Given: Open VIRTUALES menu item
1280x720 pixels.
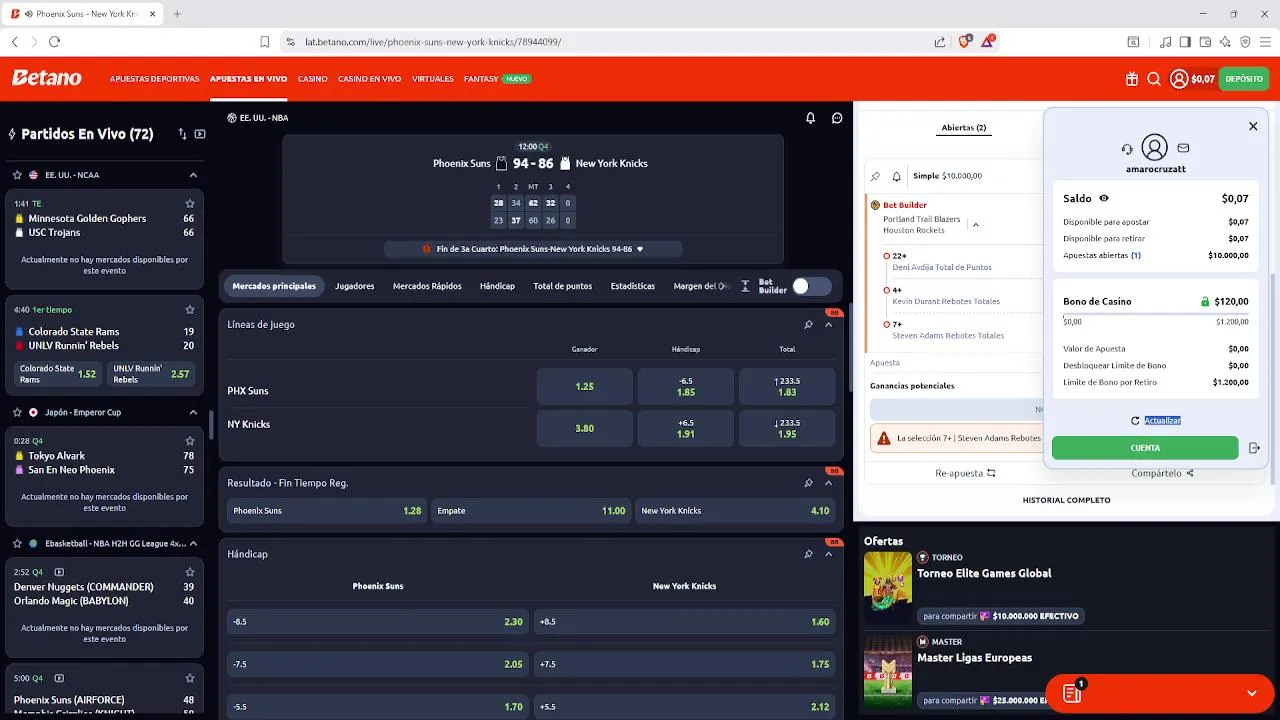Looking at the screenshot, I should 433,79.
